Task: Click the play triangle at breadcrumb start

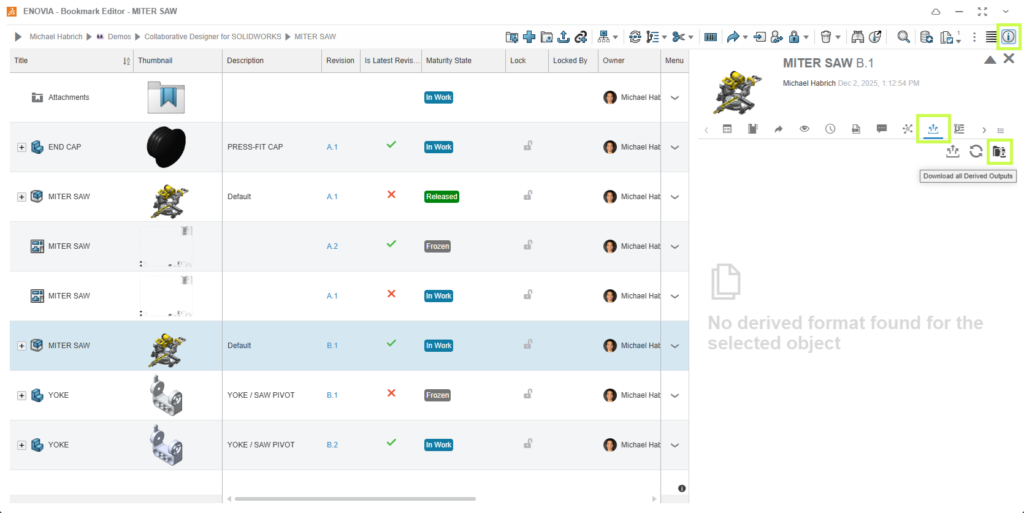Action: pos(18,37)
